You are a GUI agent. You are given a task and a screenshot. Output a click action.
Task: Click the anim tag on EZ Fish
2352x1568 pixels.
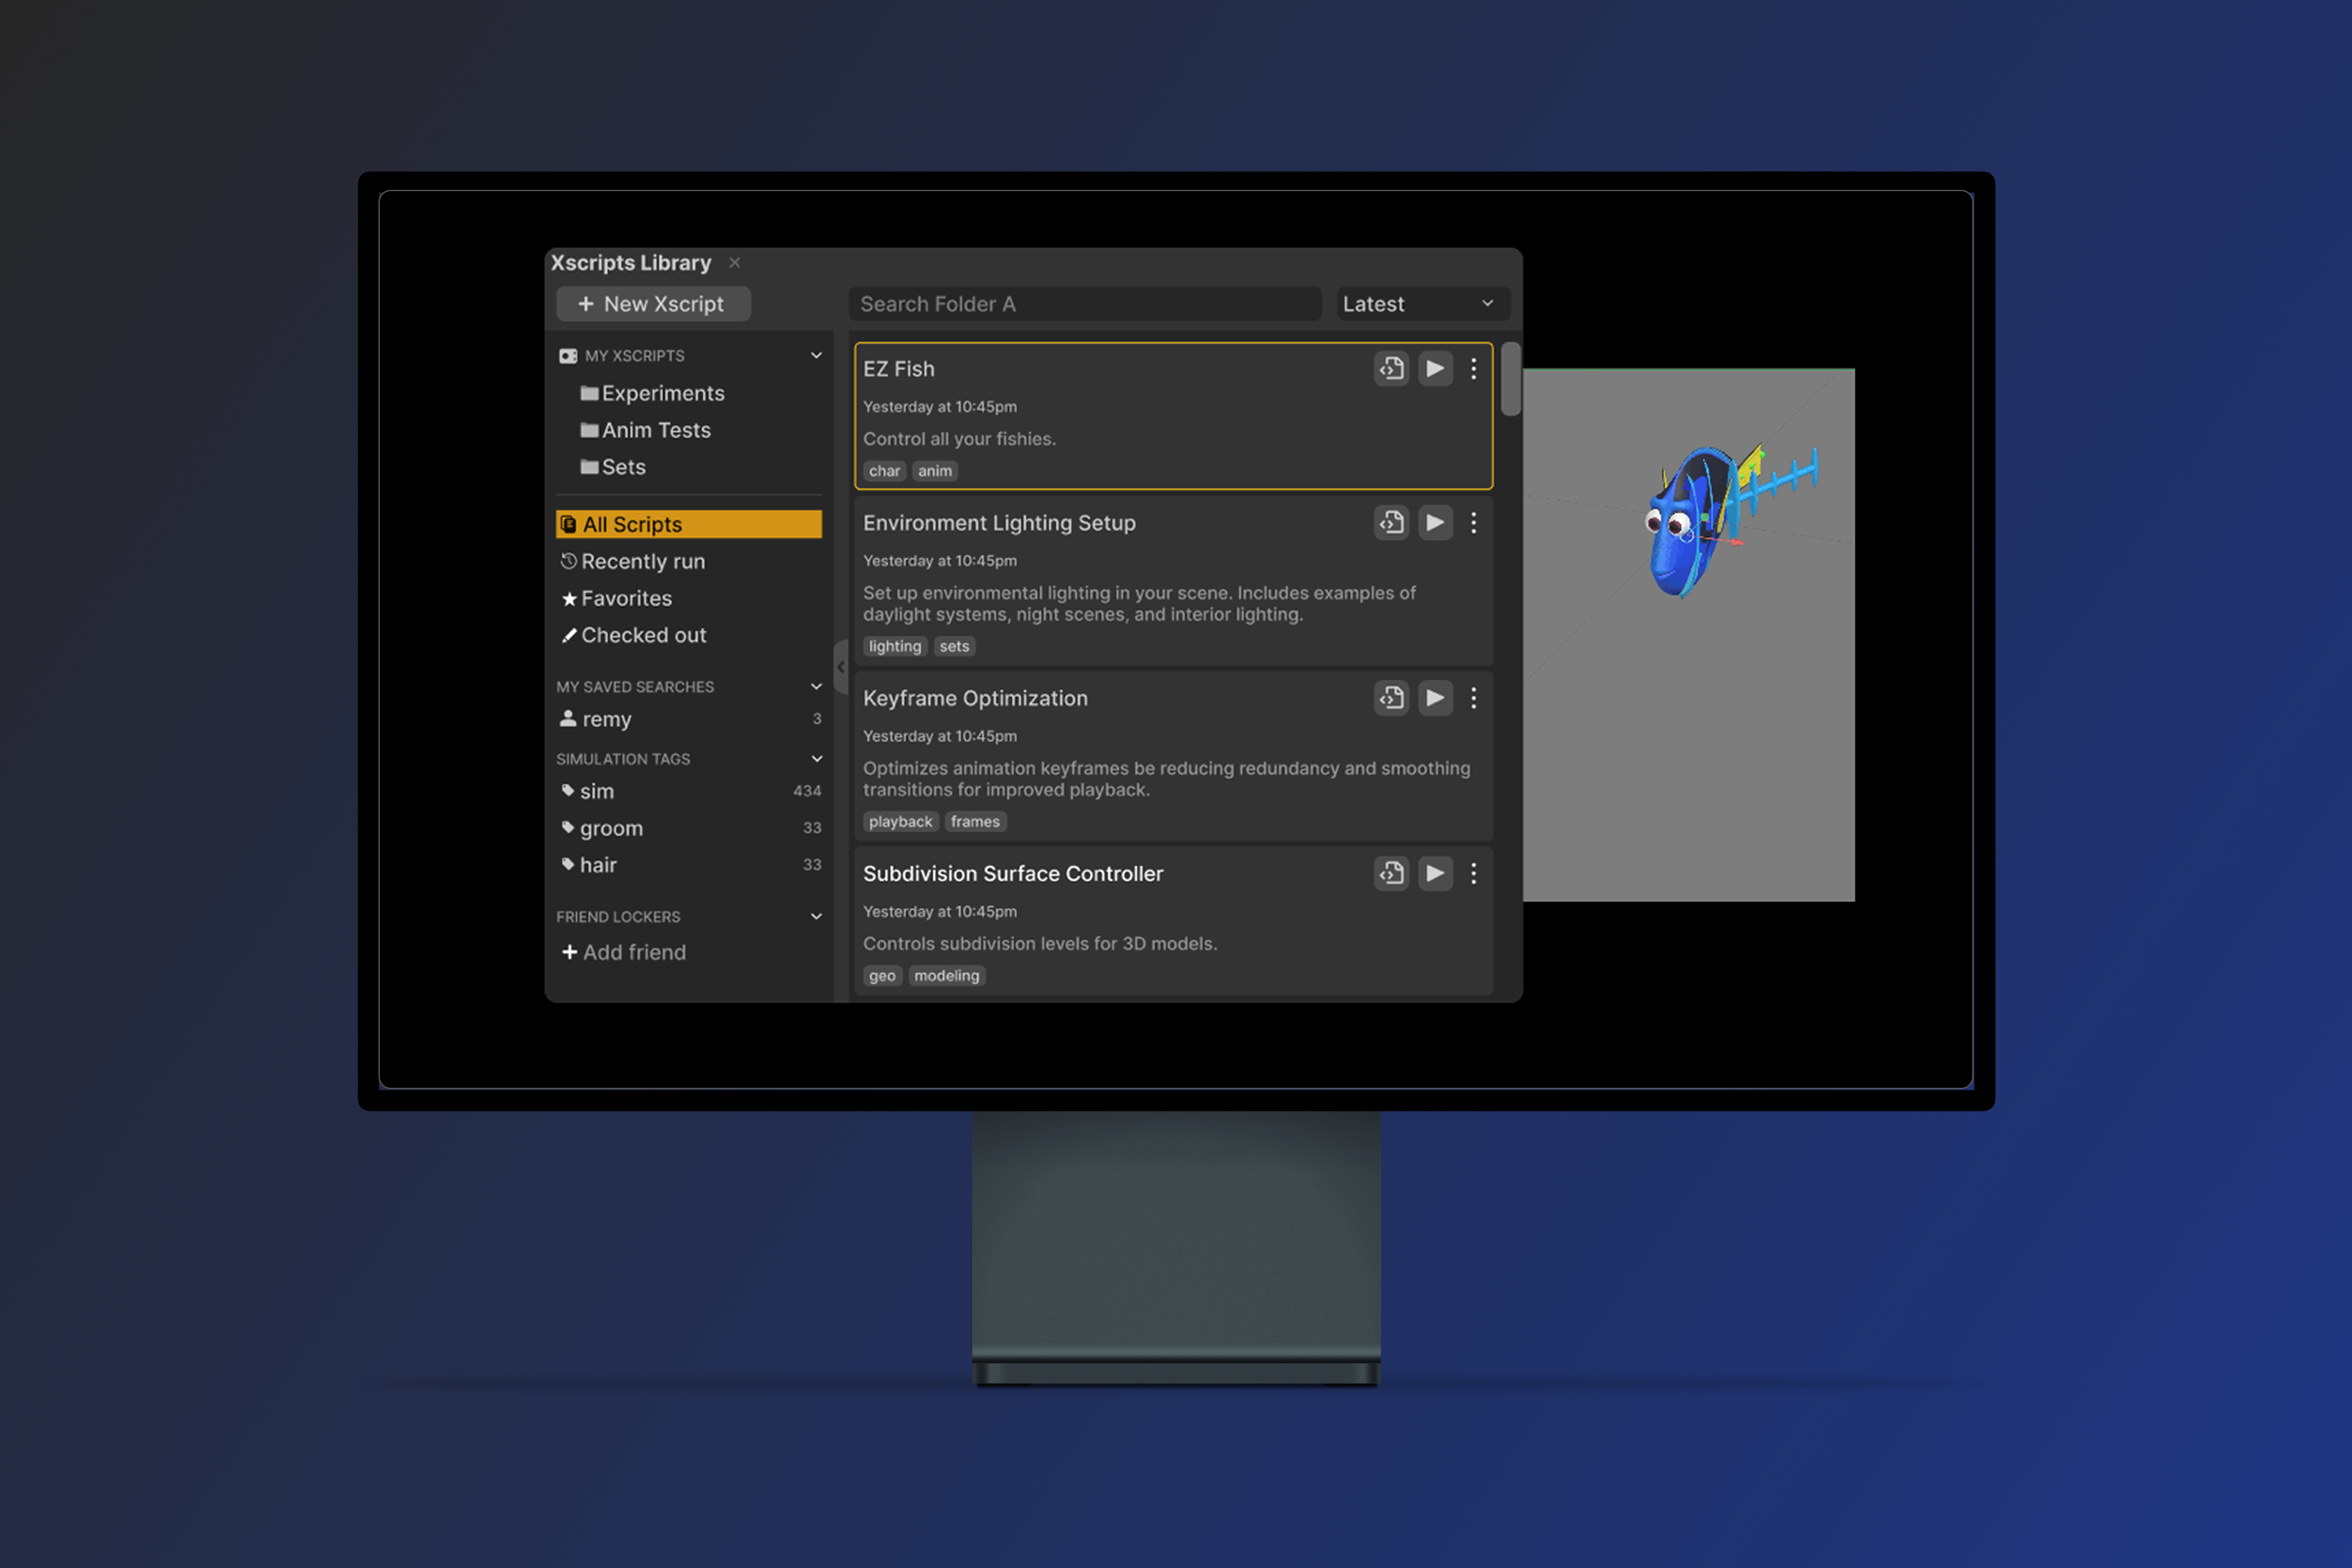pyautogui.click(x=935, y=471)
